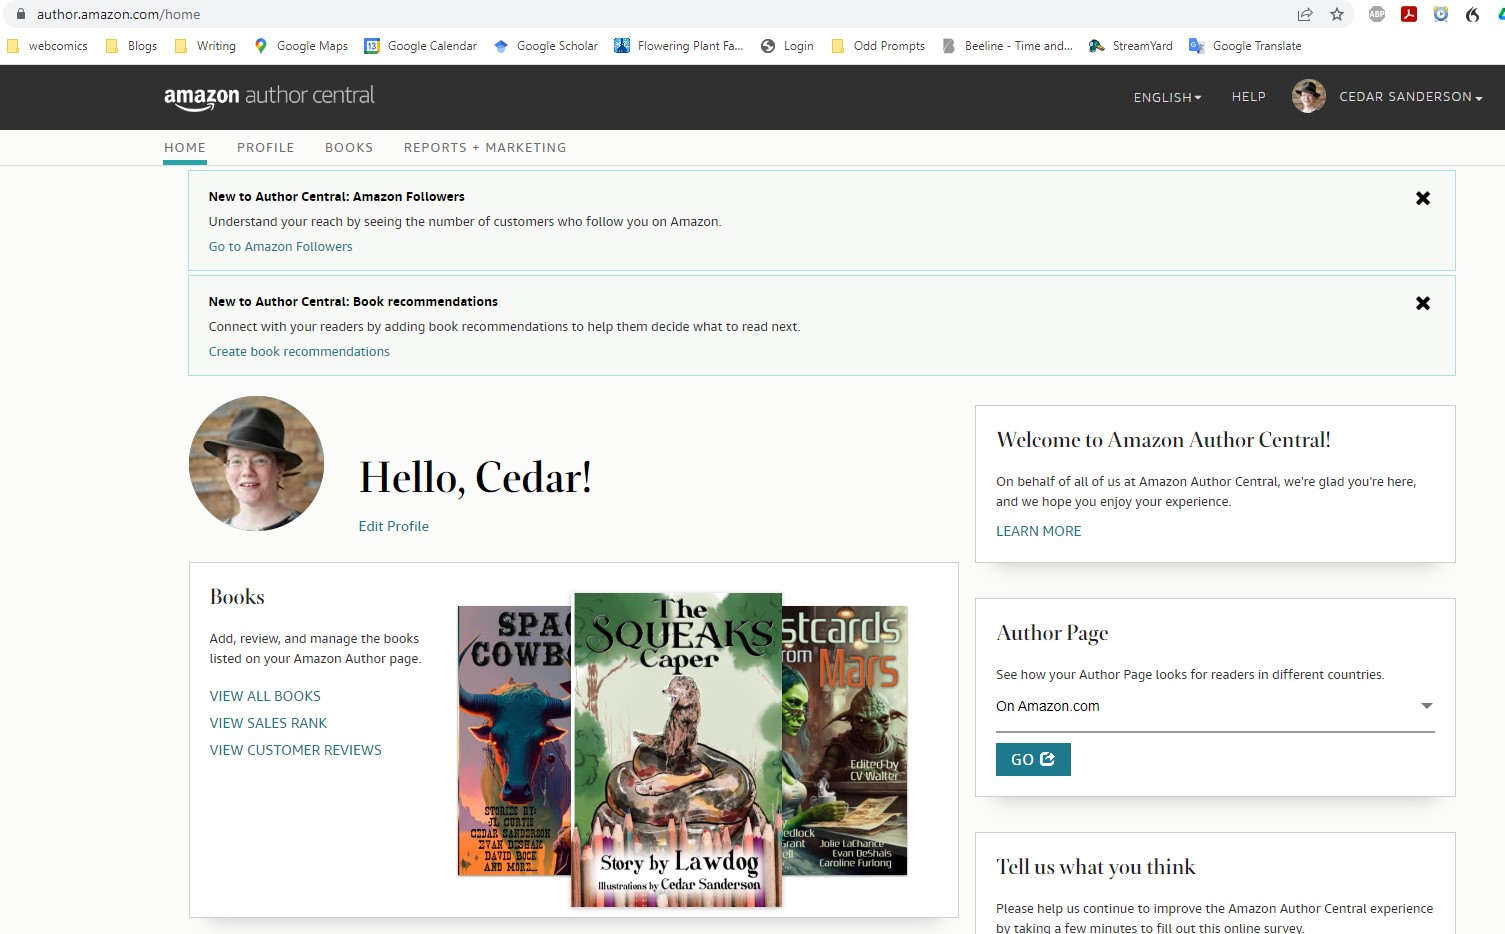Open the Reports + Marketing tab

485,147
